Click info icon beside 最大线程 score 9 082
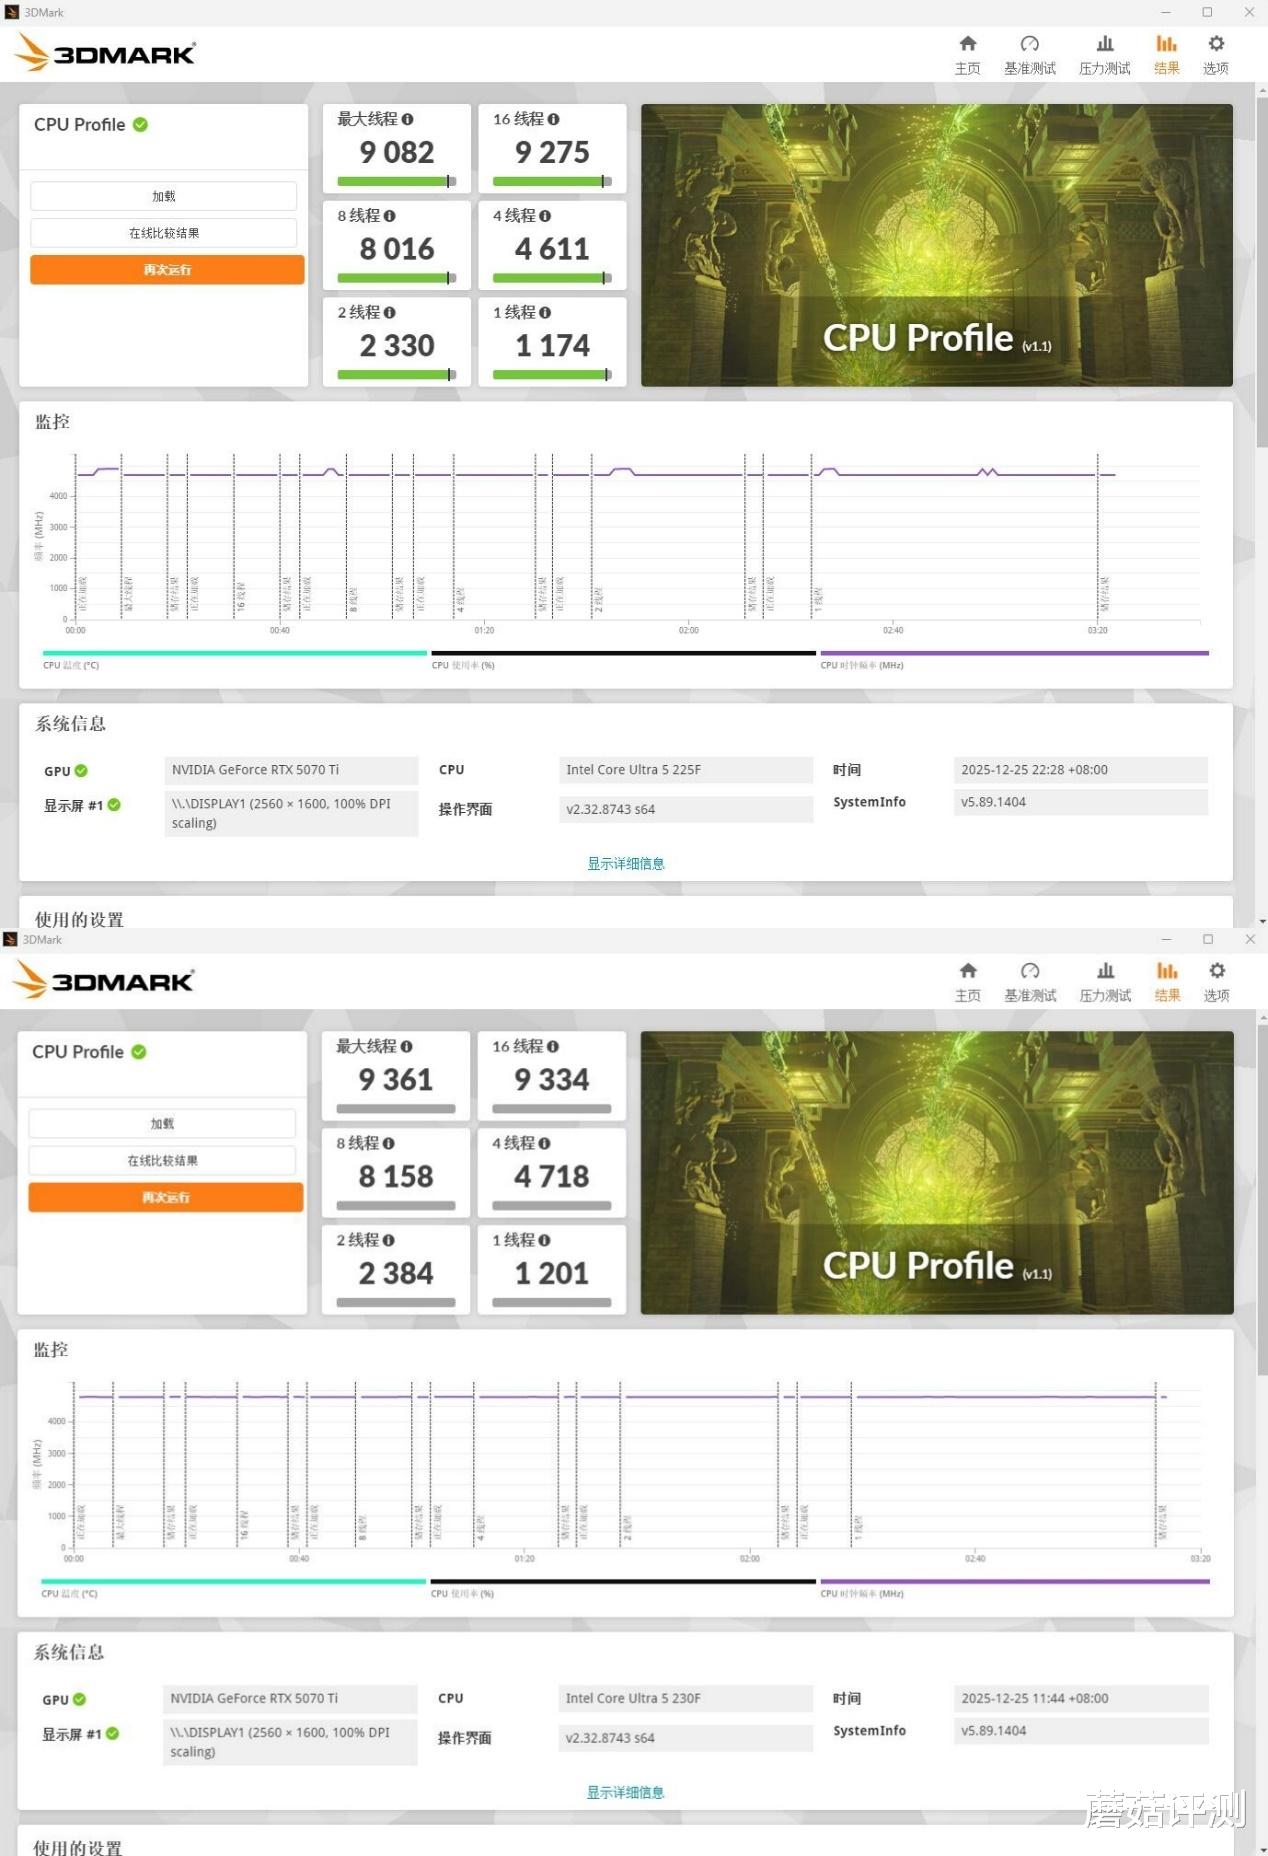Image resolution: width=1268 pixels, height=1856 pixels. (x=407, y=119)
